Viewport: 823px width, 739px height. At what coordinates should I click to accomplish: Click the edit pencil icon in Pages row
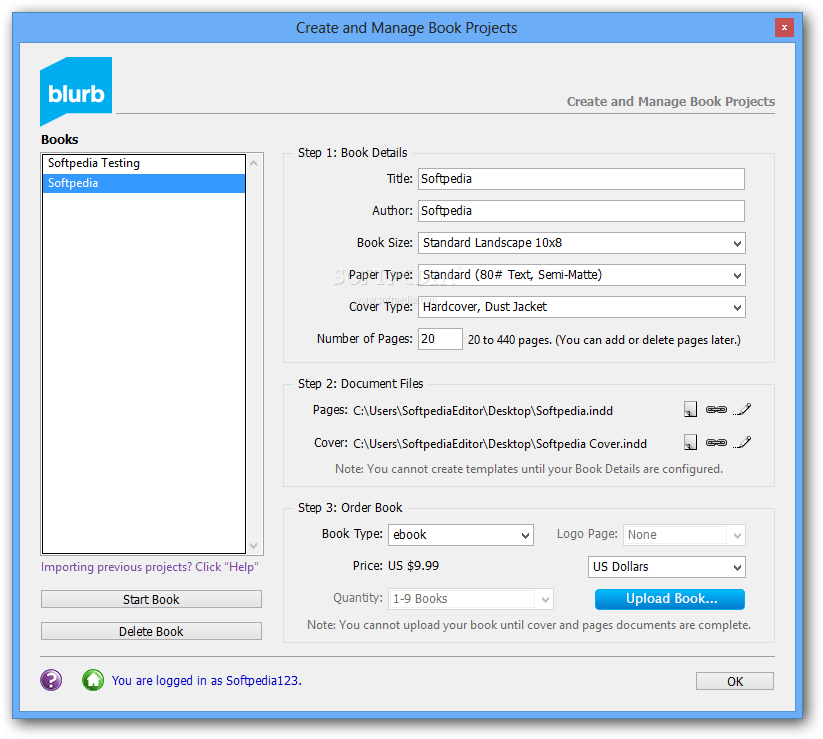742,409
